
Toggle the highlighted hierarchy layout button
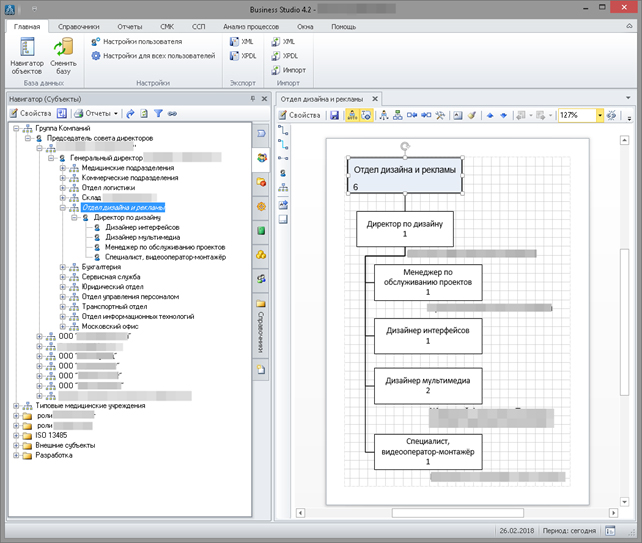coord(352,115)
